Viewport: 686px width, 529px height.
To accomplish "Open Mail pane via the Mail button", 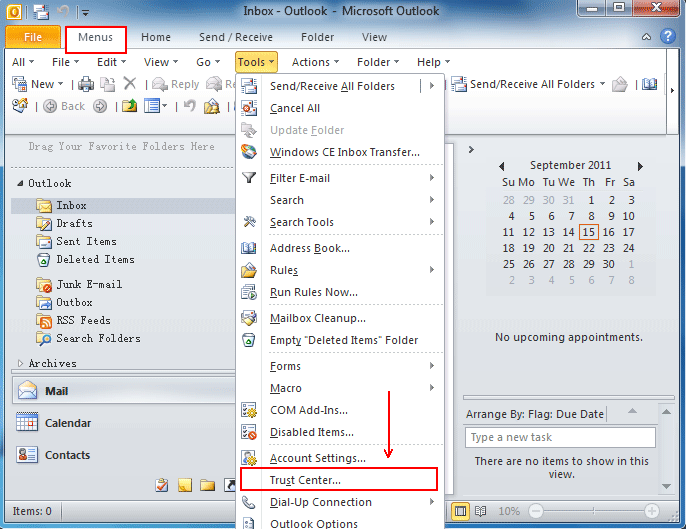I will [x=123, y=391].
